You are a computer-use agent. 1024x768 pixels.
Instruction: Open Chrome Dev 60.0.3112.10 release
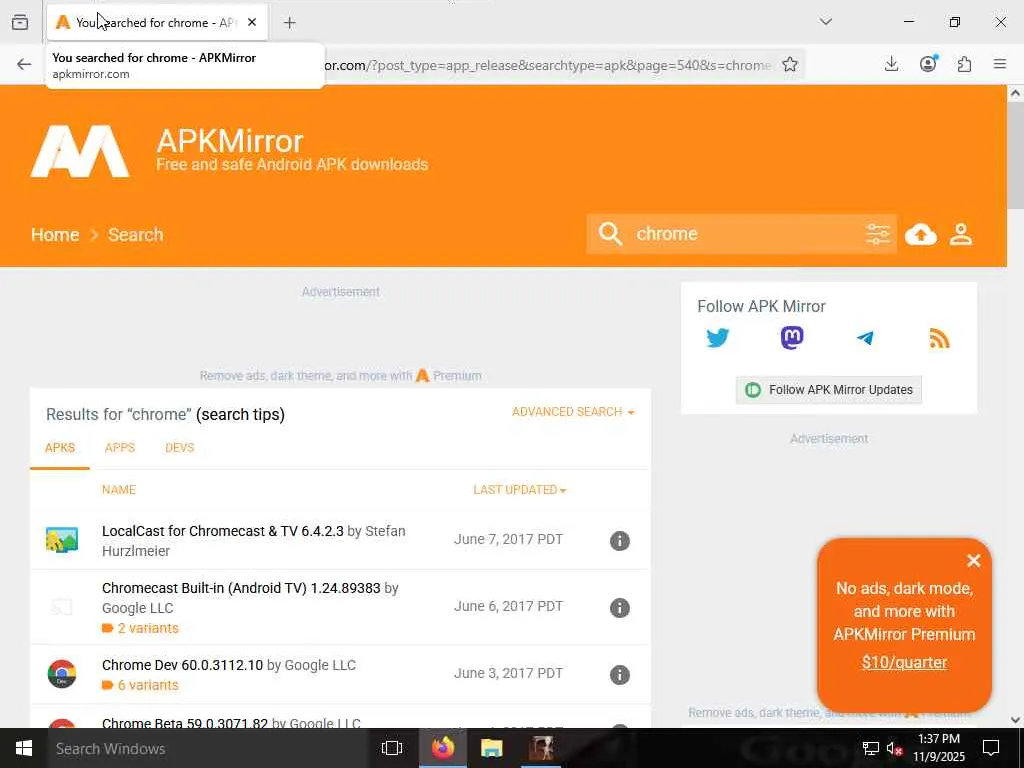182,665
